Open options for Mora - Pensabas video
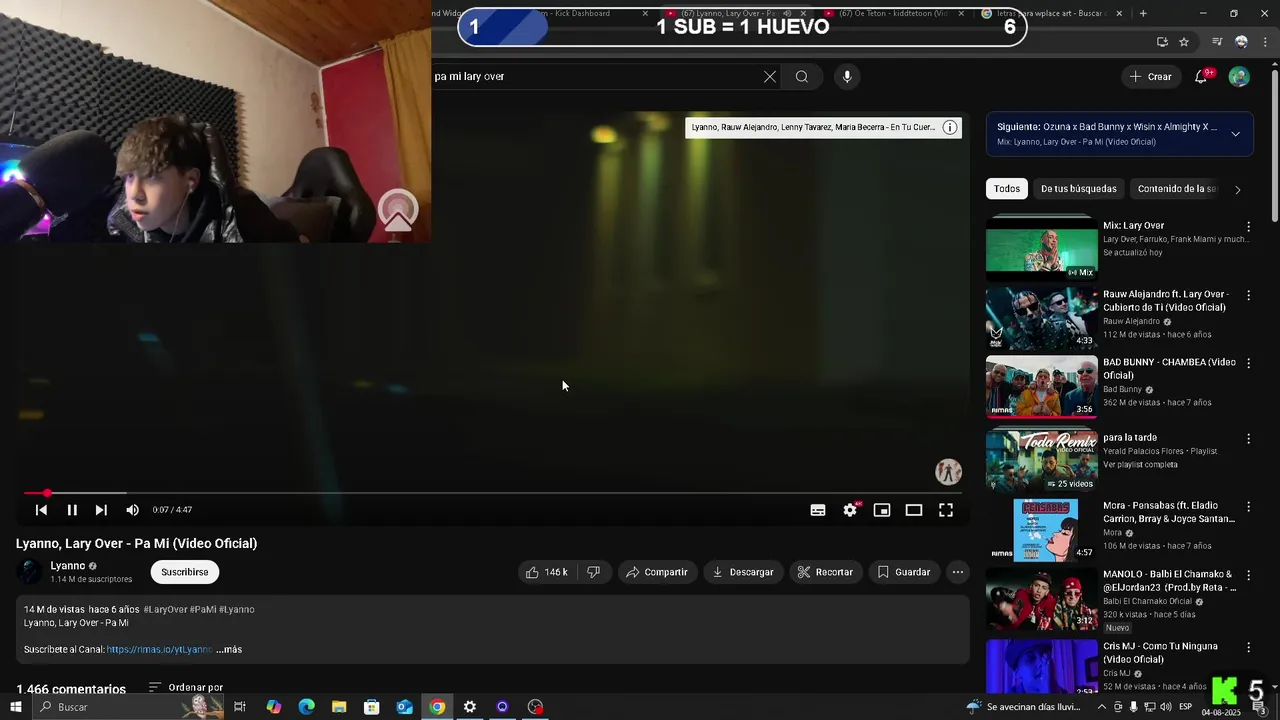 (1248, 507)
